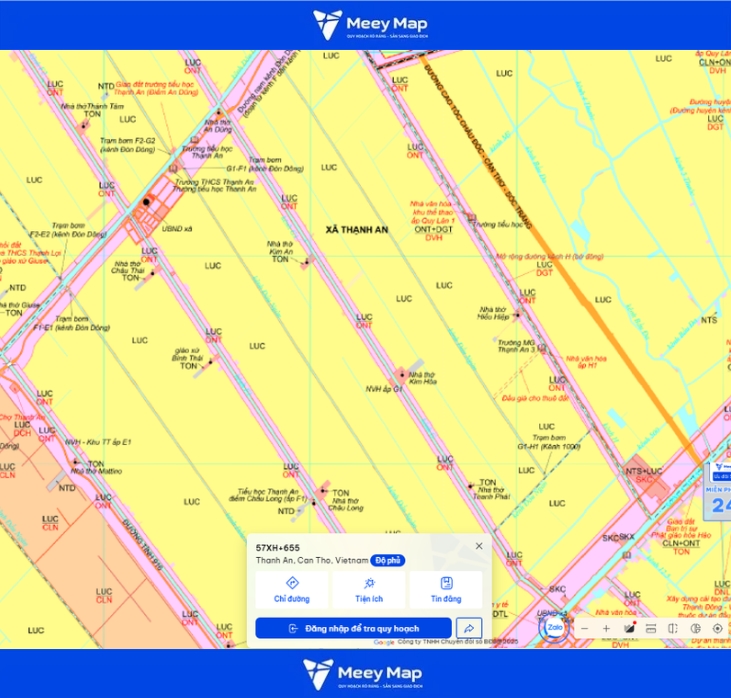This screenshot has width=731, height=698.
Task: Click the UBND xã label
Action: coord(177,229)
